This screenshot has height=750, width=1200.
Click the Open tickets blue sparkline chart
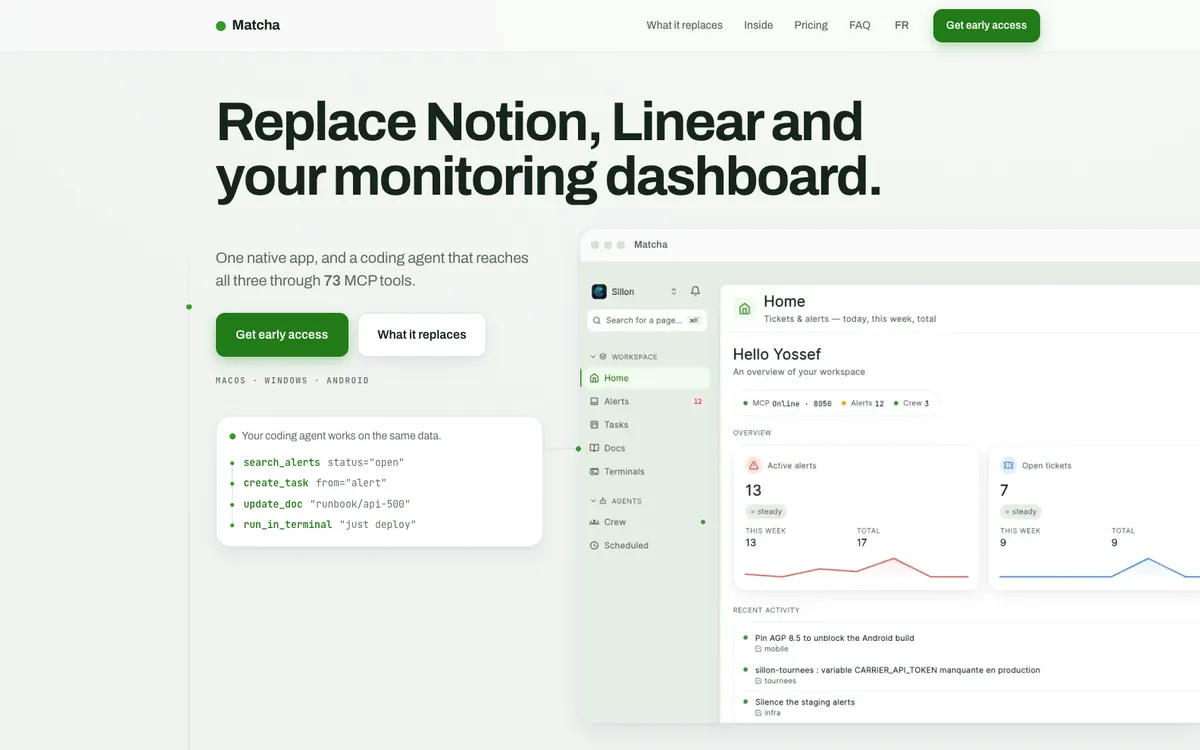(1100, 567)
